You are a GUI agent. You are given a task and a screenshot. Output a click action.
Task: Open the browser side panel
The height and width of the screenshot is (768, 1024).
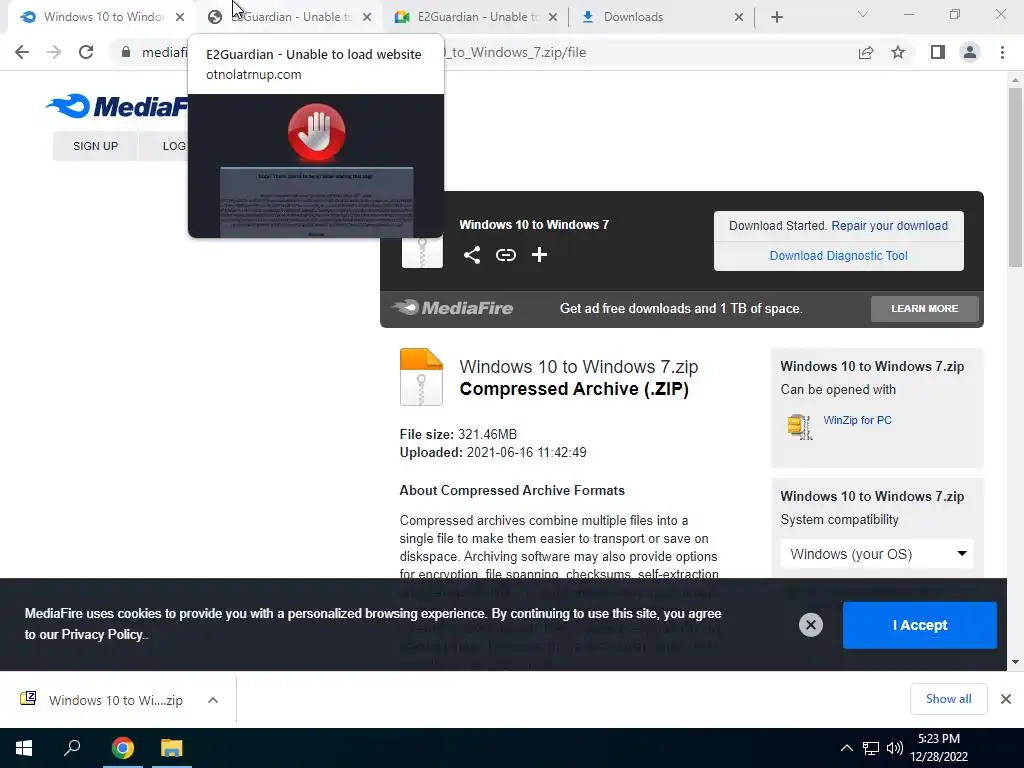click(x=938, y=52)
